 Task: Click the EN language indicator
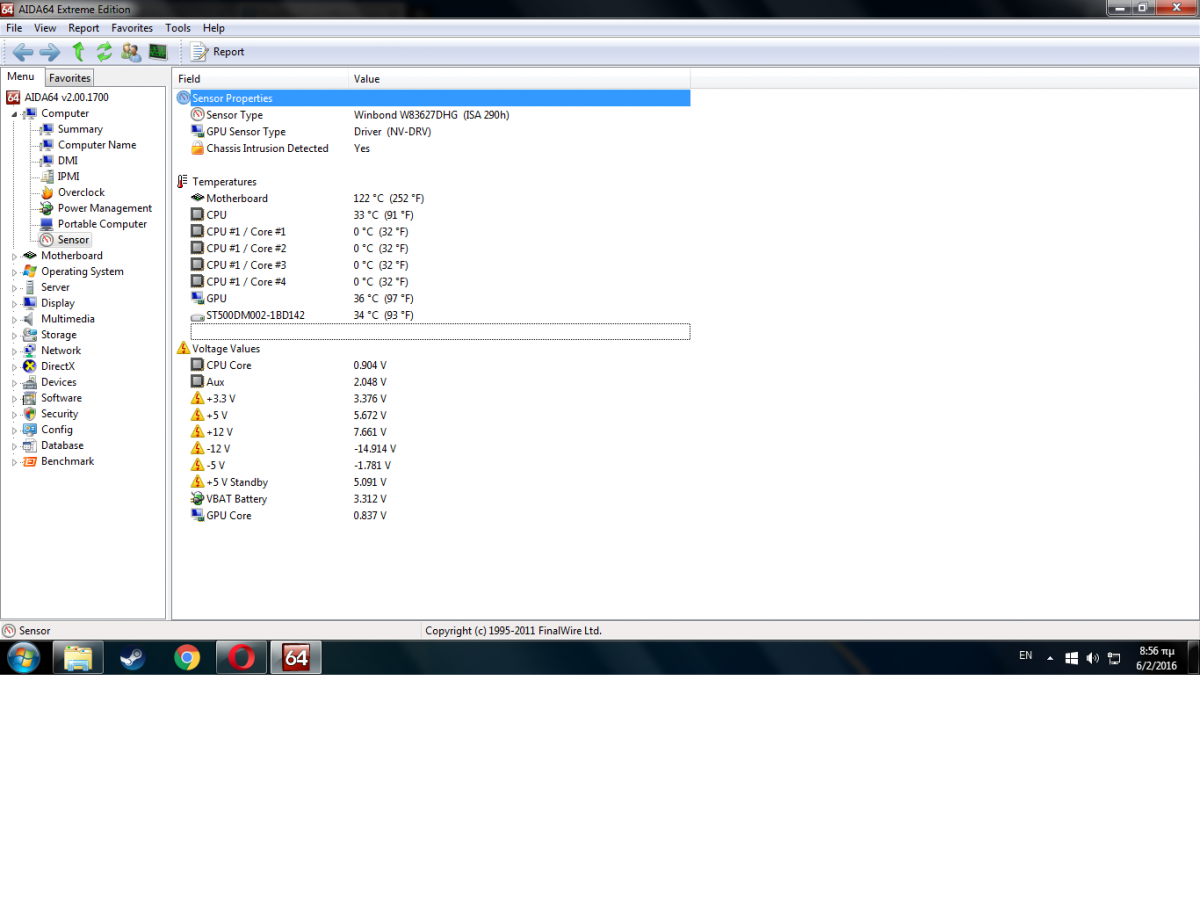[x=1025, y=655]
